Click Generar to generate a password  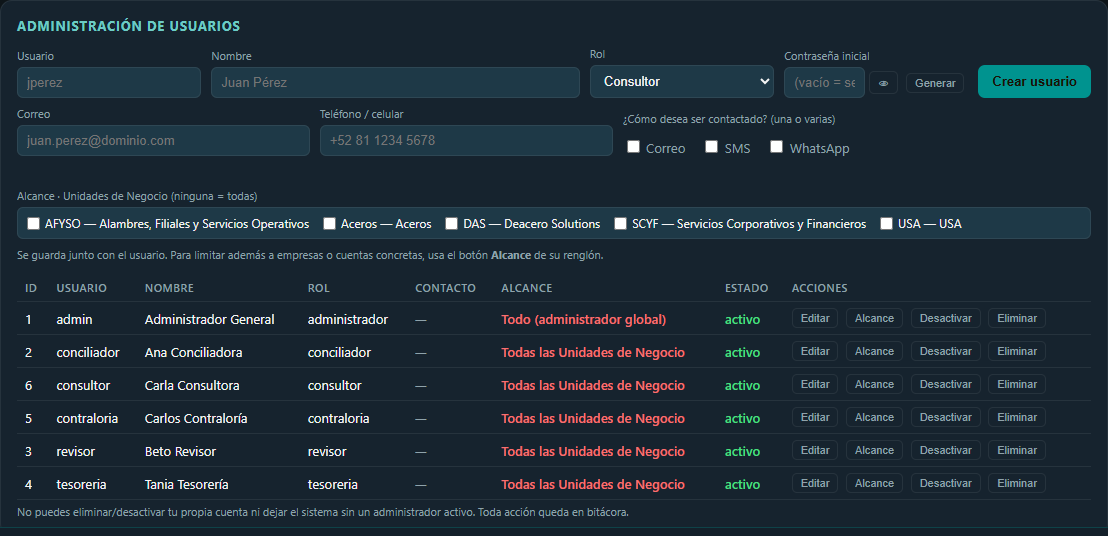[x=935, y=83]
